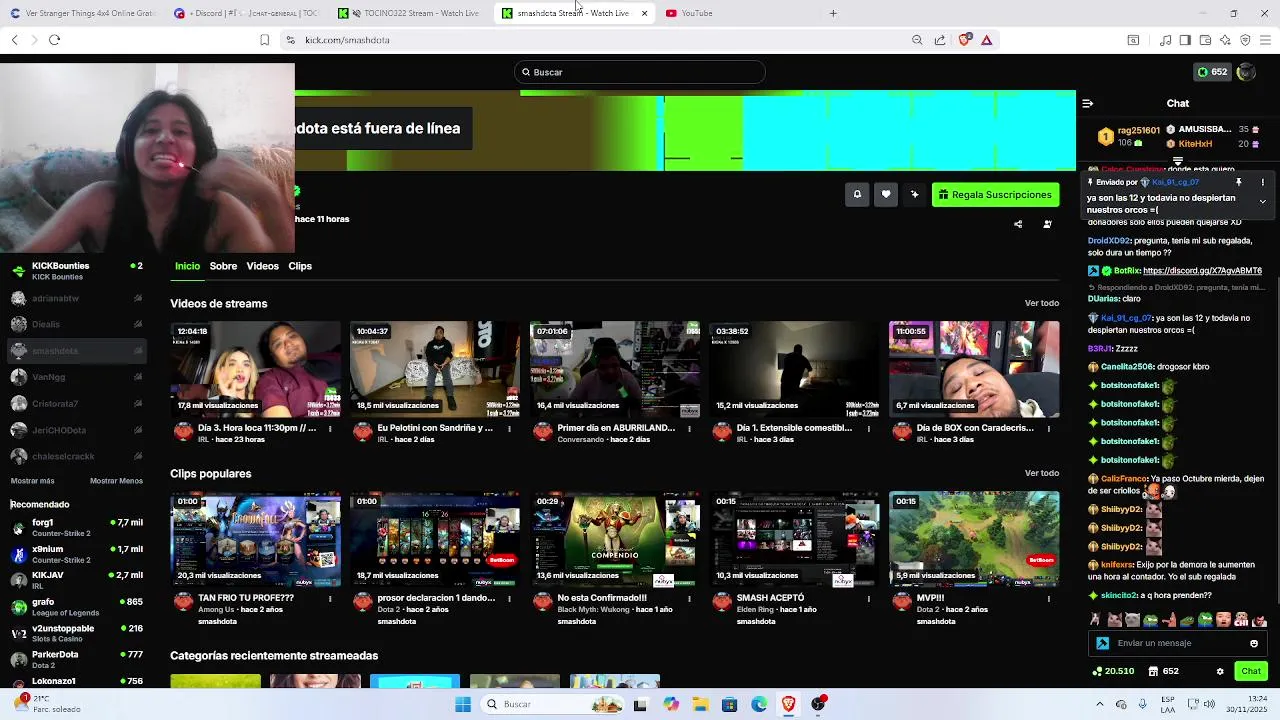Open the KICKs balance 652 button
Viewport: 1280px width, 720px height.
coord(1212,72)
